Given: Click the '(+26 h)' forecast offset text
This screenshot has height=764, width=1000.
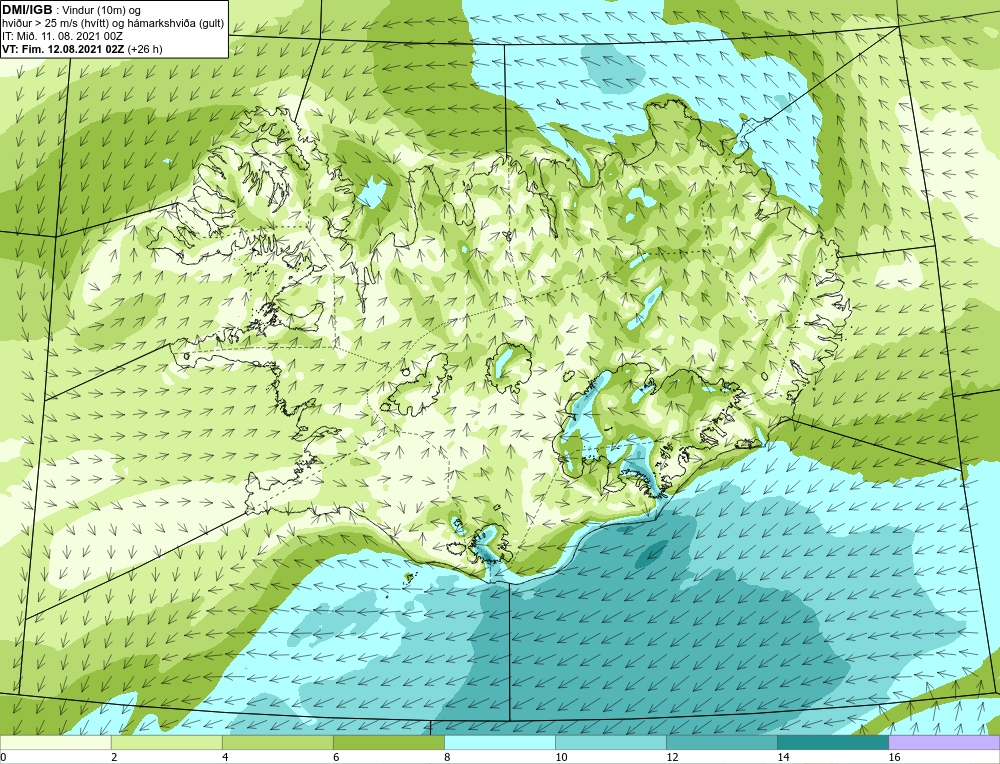Looking at the screenshot, I should tap(145, 49).
